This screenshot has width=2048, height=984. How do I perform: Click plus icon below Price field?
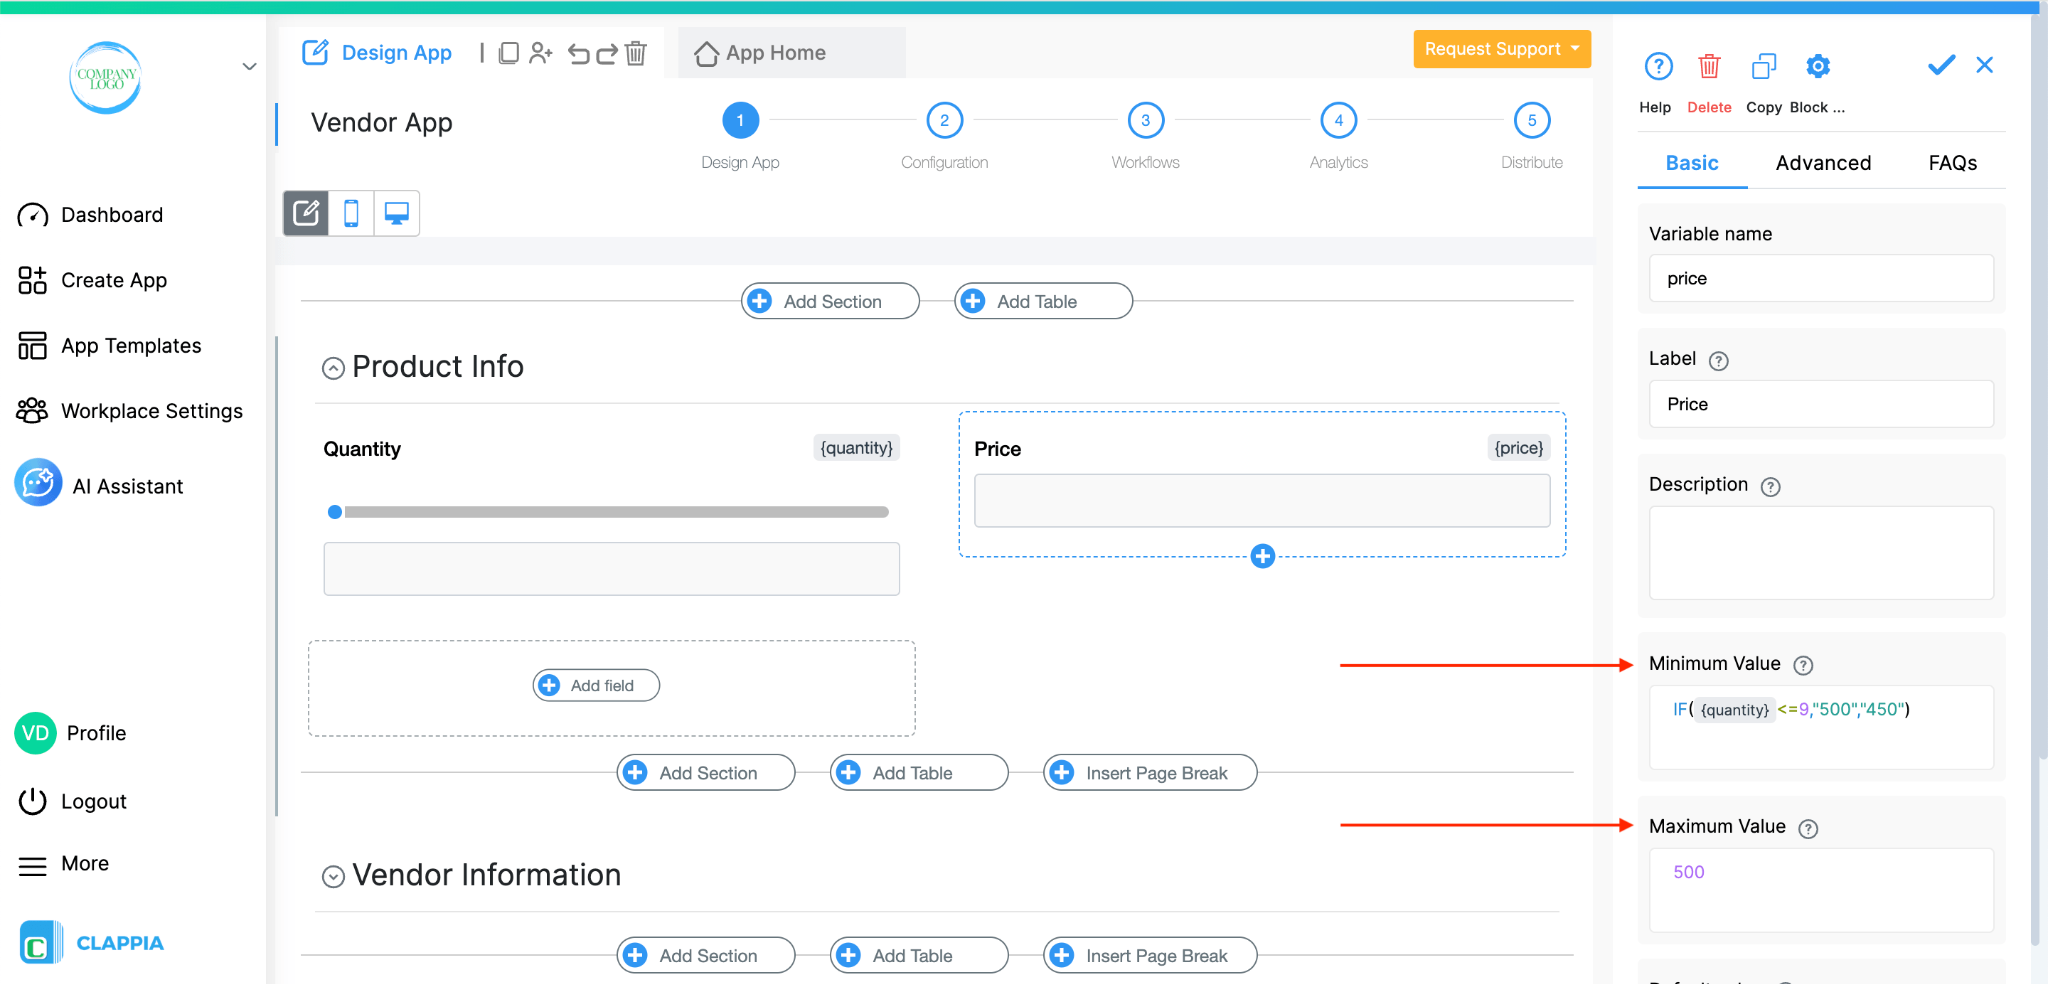pyautogui.click(x=1263, y=556)
